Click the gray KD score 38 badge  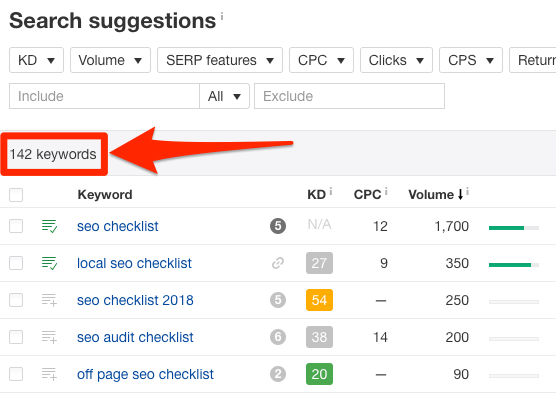pyautogui.click(x=319, y=337)
